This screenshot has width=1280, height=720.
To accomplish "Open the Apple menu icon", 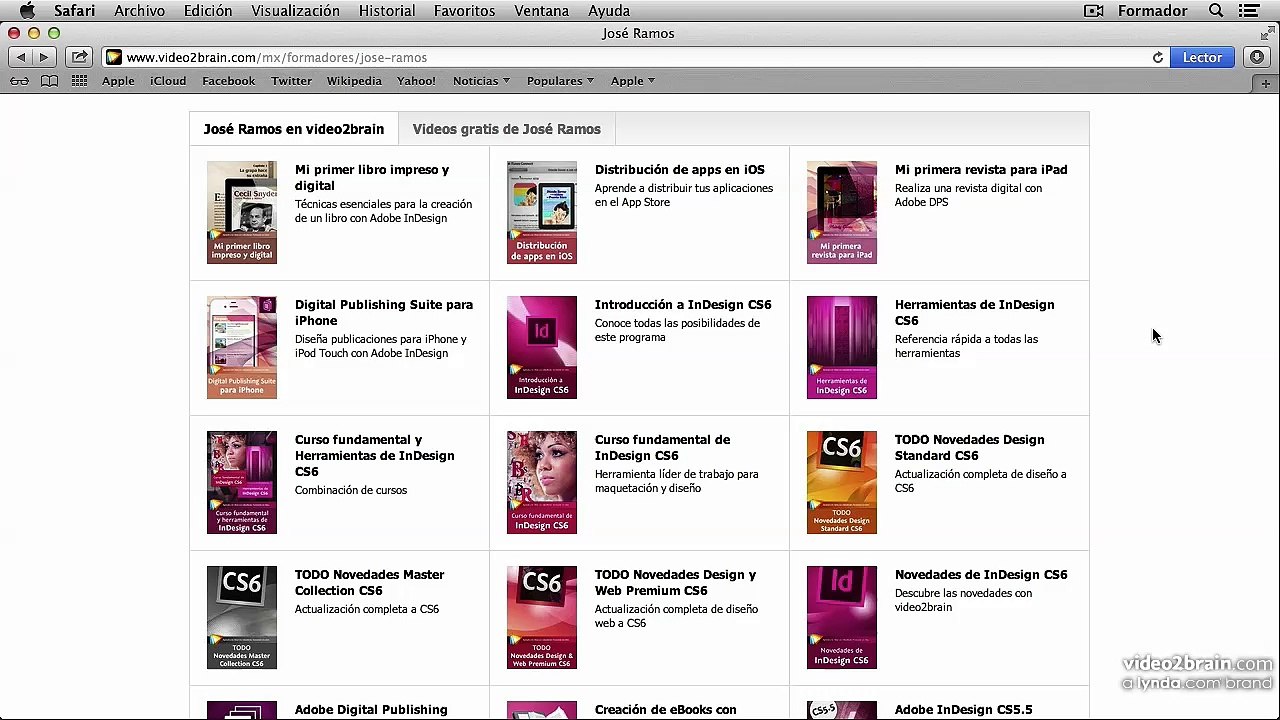I will pyautogui.click(x=27, y=11).
